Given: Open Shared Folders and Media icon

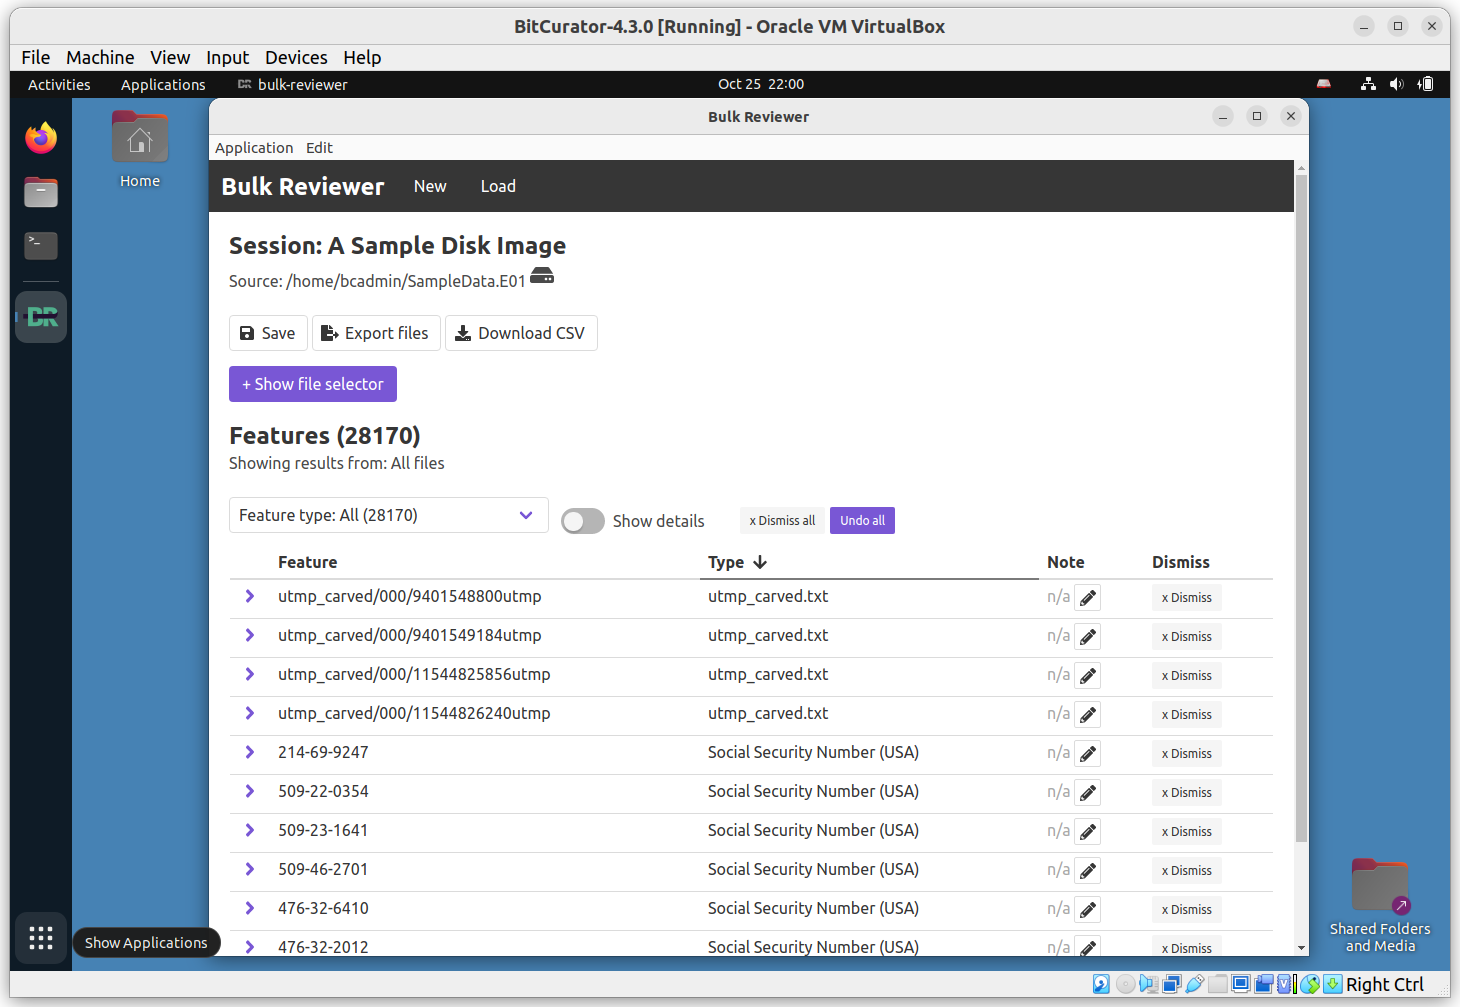Looking at the screenshot, I should (x=1380, y=906).
